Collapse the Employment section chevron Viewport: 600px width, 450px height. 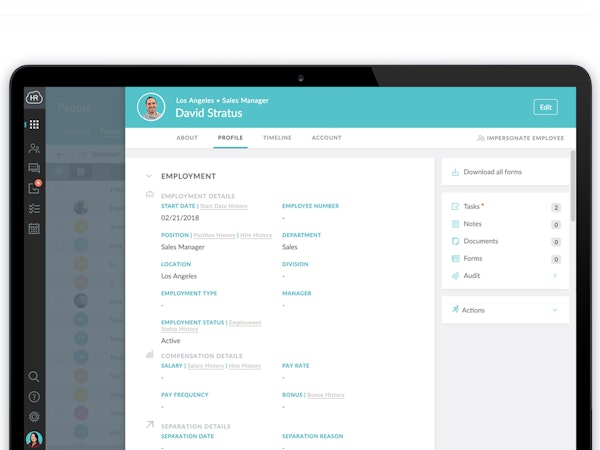click(149, 176)
